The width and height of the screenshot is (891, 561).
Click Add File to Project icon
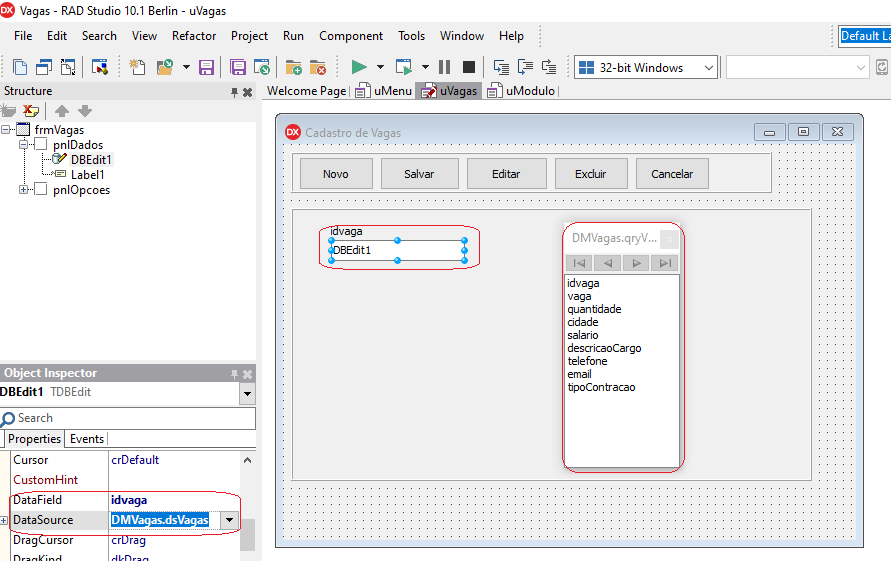tap(293, 68)
